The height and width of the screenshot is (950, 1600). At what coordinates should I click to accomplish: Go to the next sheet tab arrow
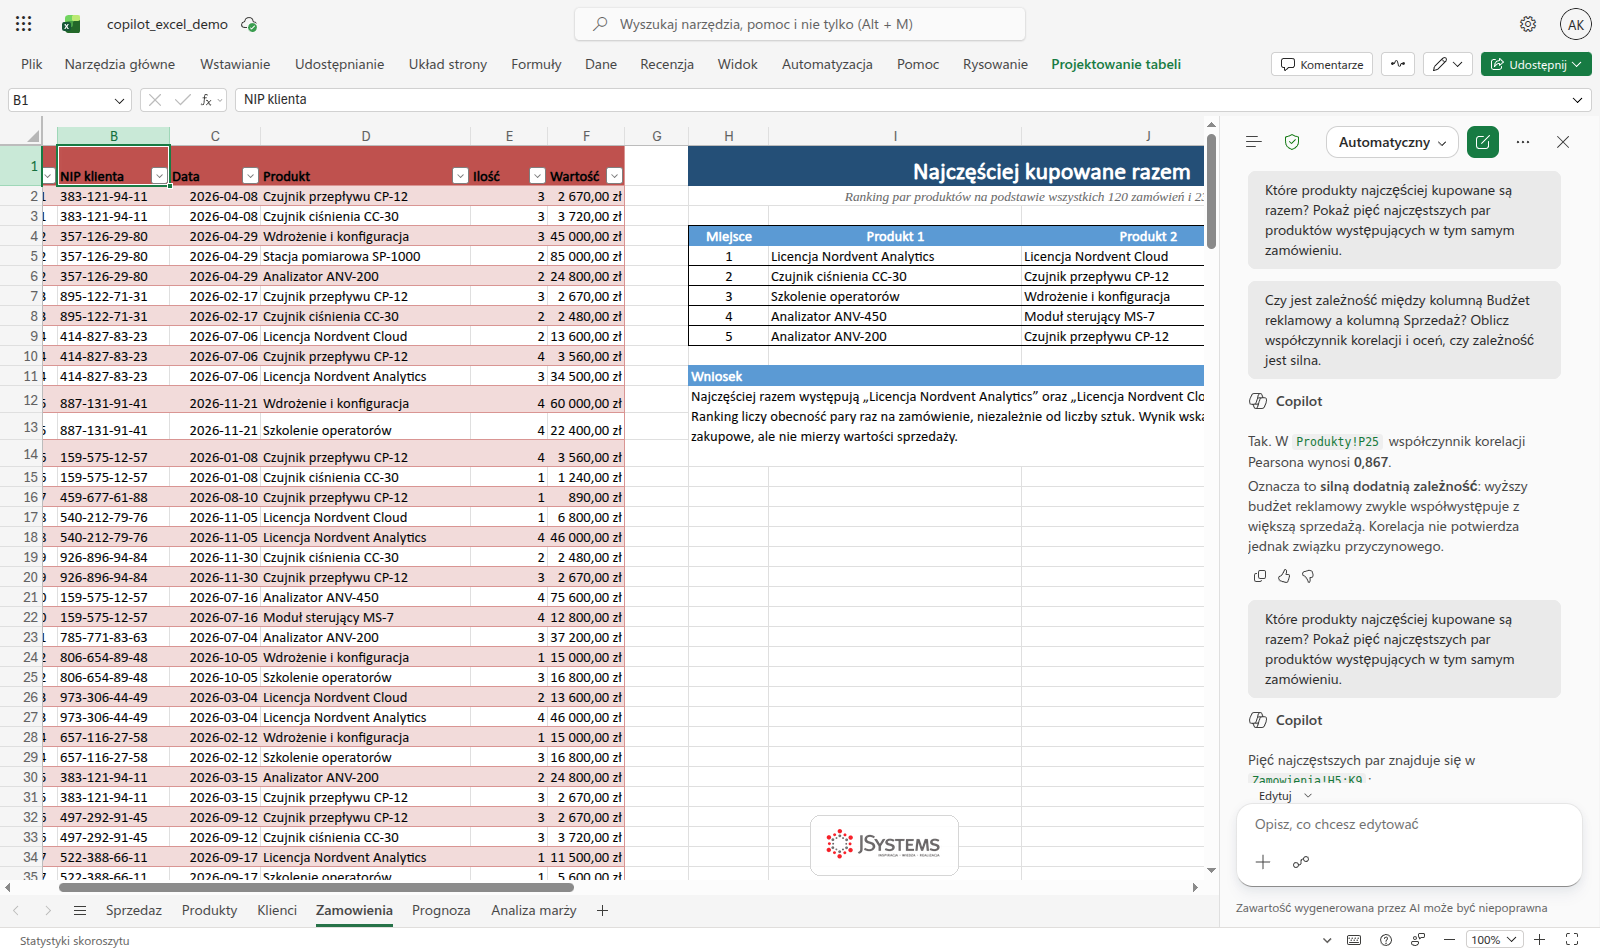pyautogui.click(x=48, y=910)
